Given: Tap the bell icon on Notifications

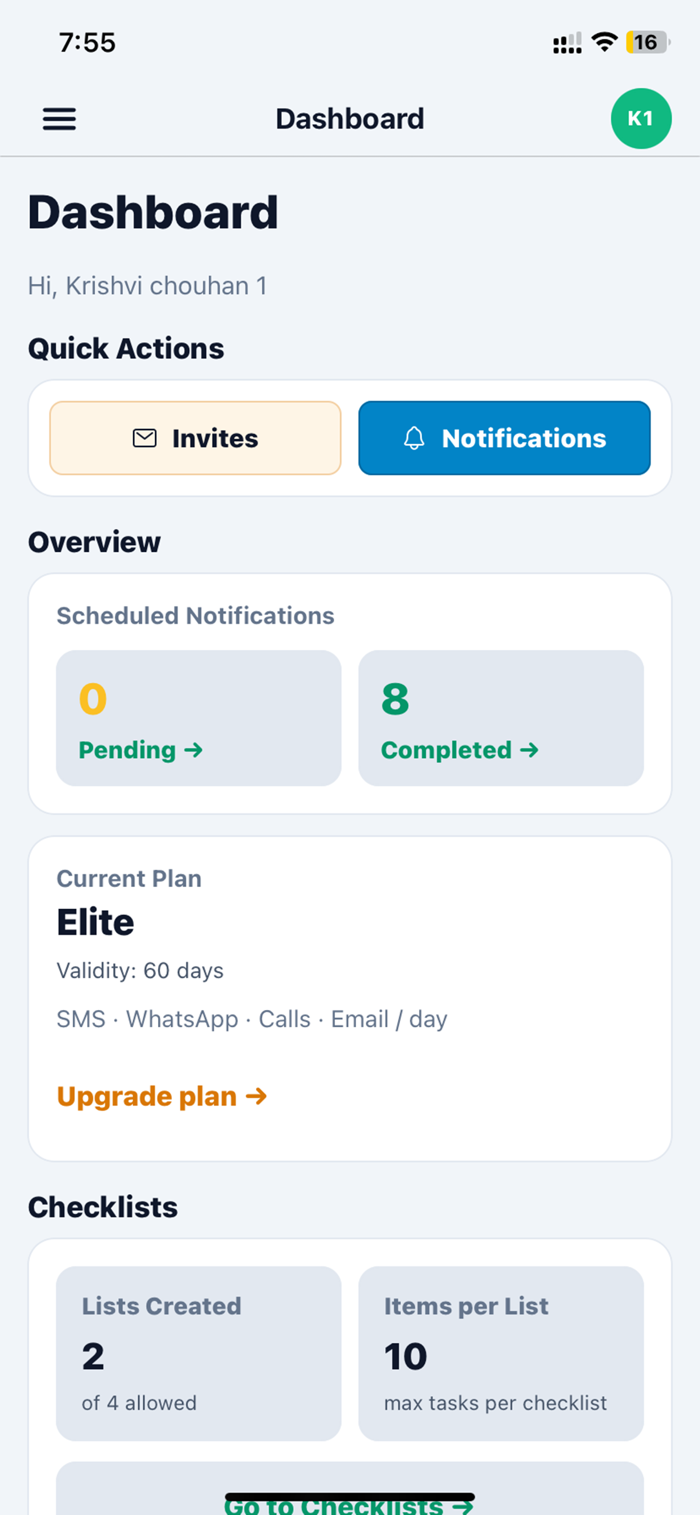Looking at the screenshot, I should pyautogui.click(x=414, y=438).
